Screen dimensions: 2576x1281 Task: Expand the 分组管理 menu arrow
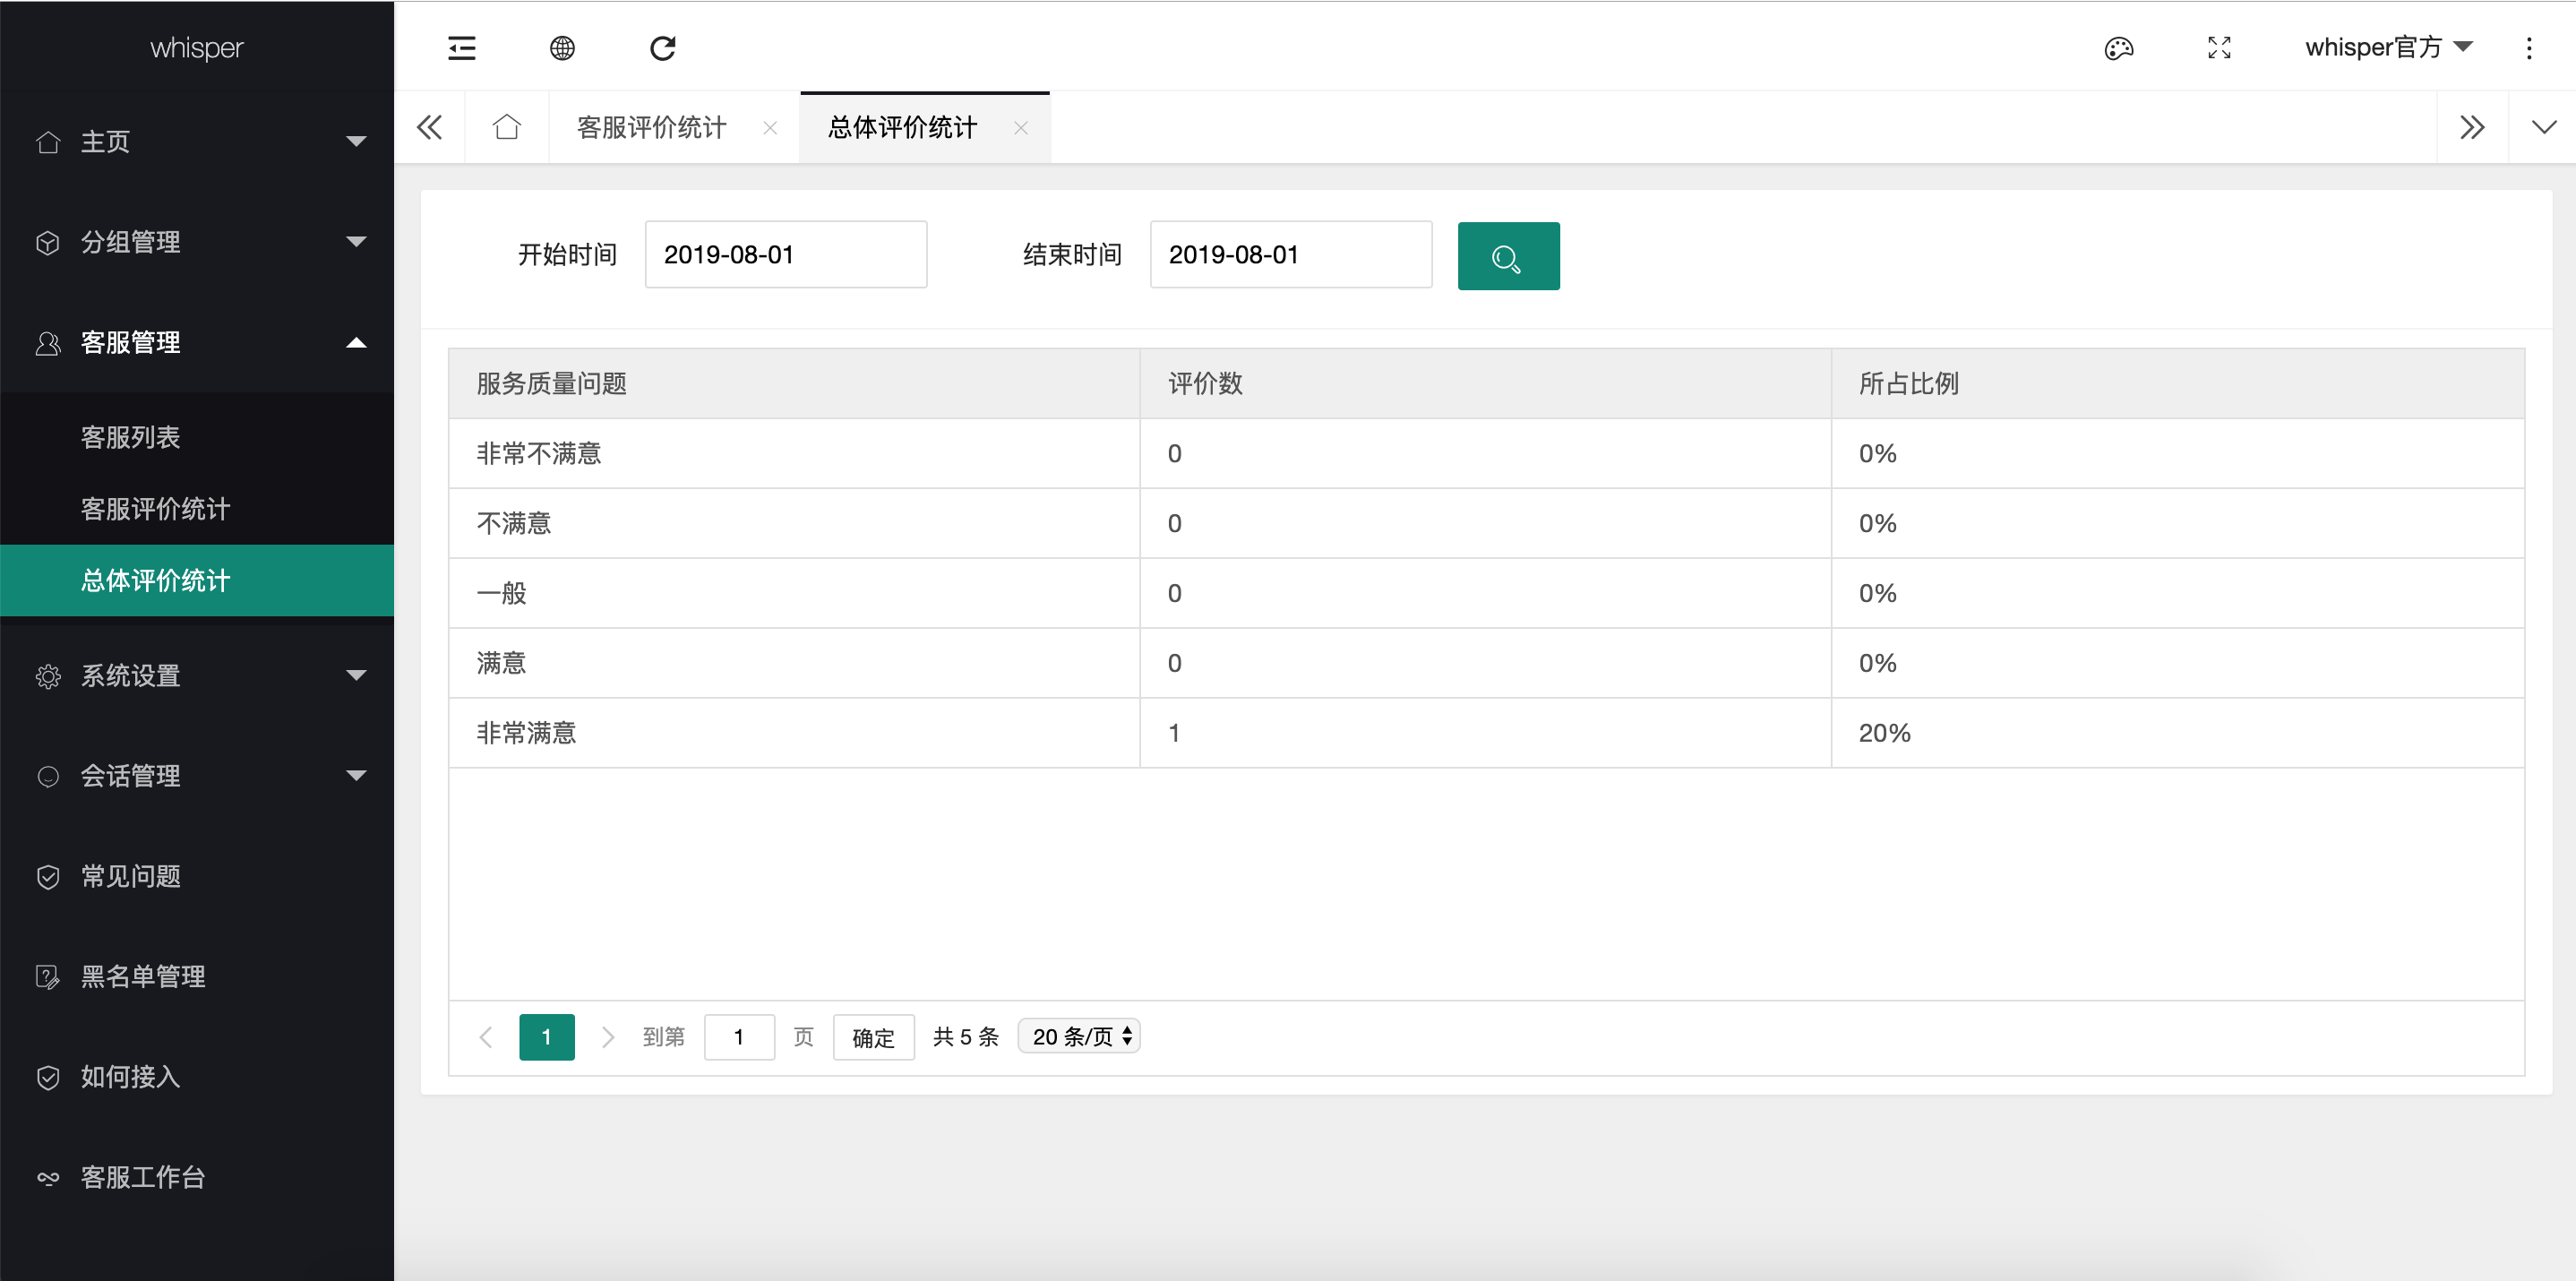point(356,242)
